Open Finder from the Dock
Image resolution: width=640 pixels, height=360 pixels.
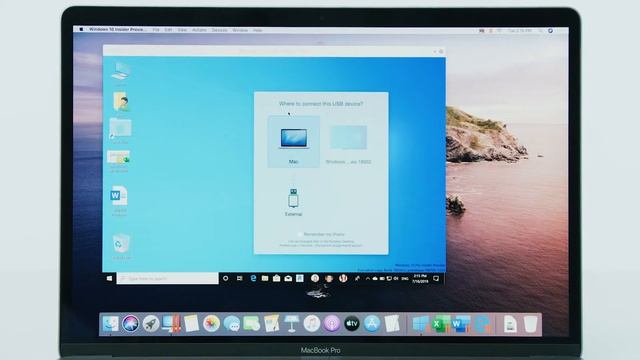[x=110, y=324]
